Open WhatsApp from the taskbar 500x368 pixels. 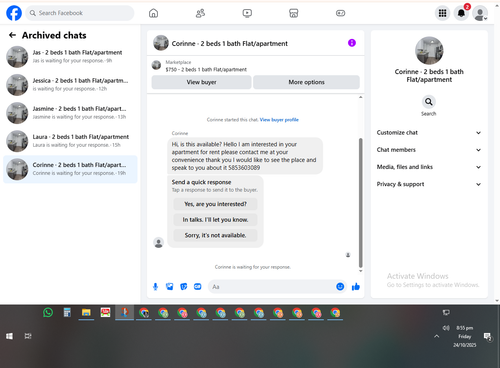point(48,313)
